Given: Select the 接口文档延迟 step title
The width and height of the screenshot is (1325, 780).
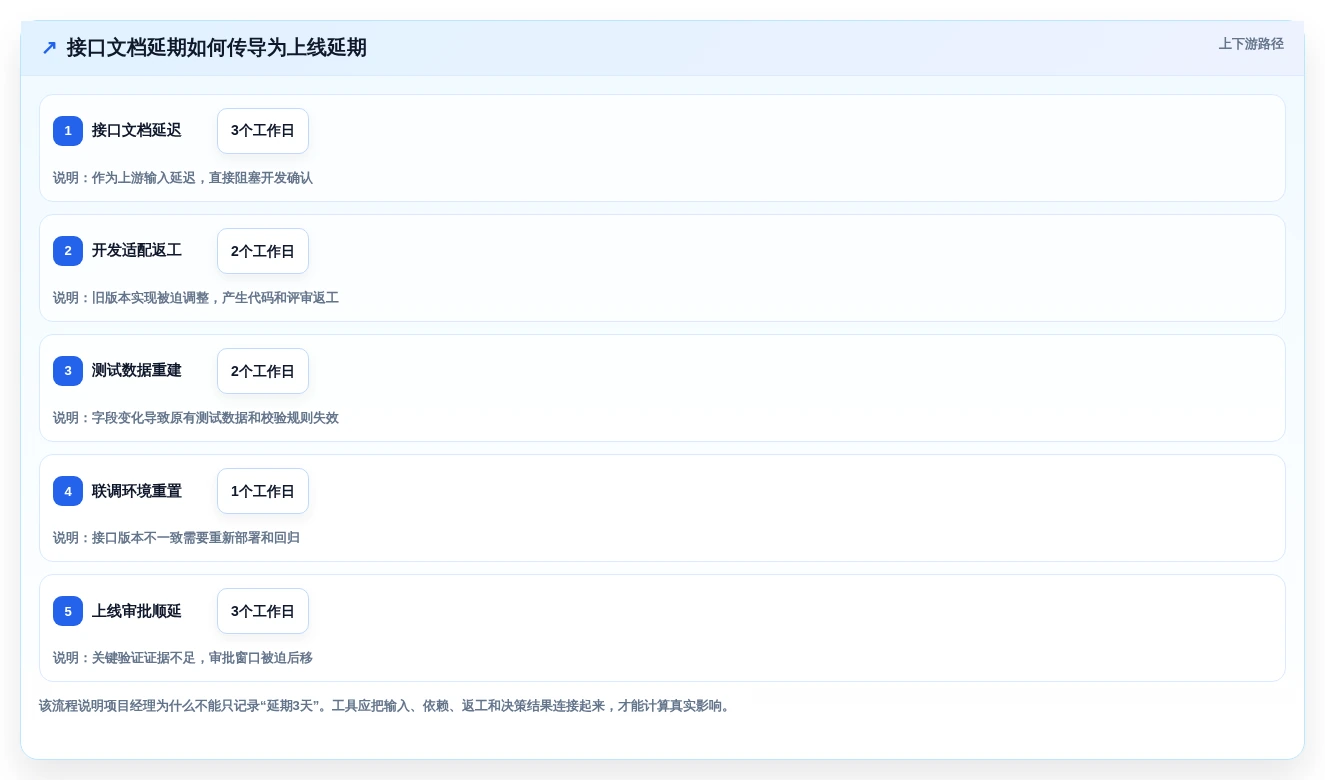Looking at the screenshot, I should pos(137,131).
